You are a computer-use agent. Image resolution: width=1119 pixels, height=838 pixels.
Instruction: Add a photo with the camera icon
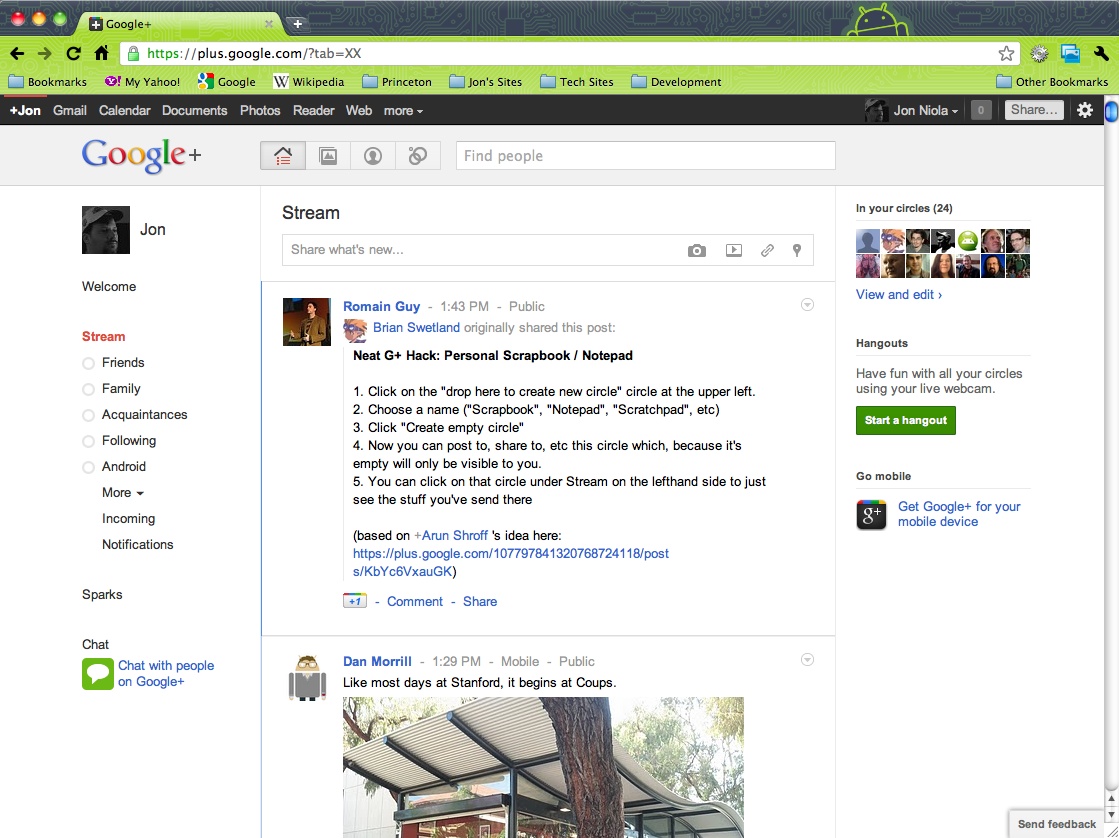click(x=697, y=251)
